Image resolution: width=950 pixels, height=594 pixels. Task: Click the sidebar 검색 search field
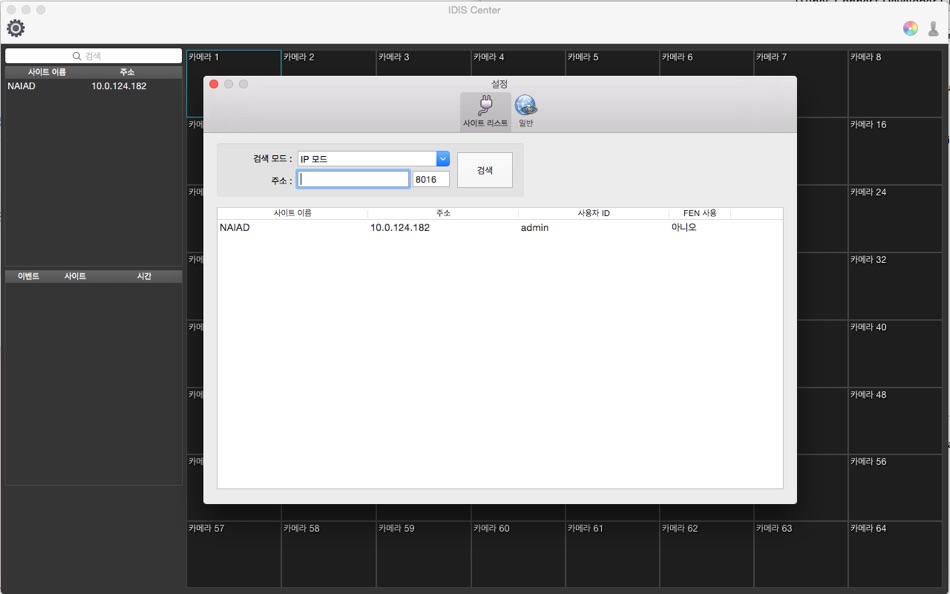(x=93, y=56)
